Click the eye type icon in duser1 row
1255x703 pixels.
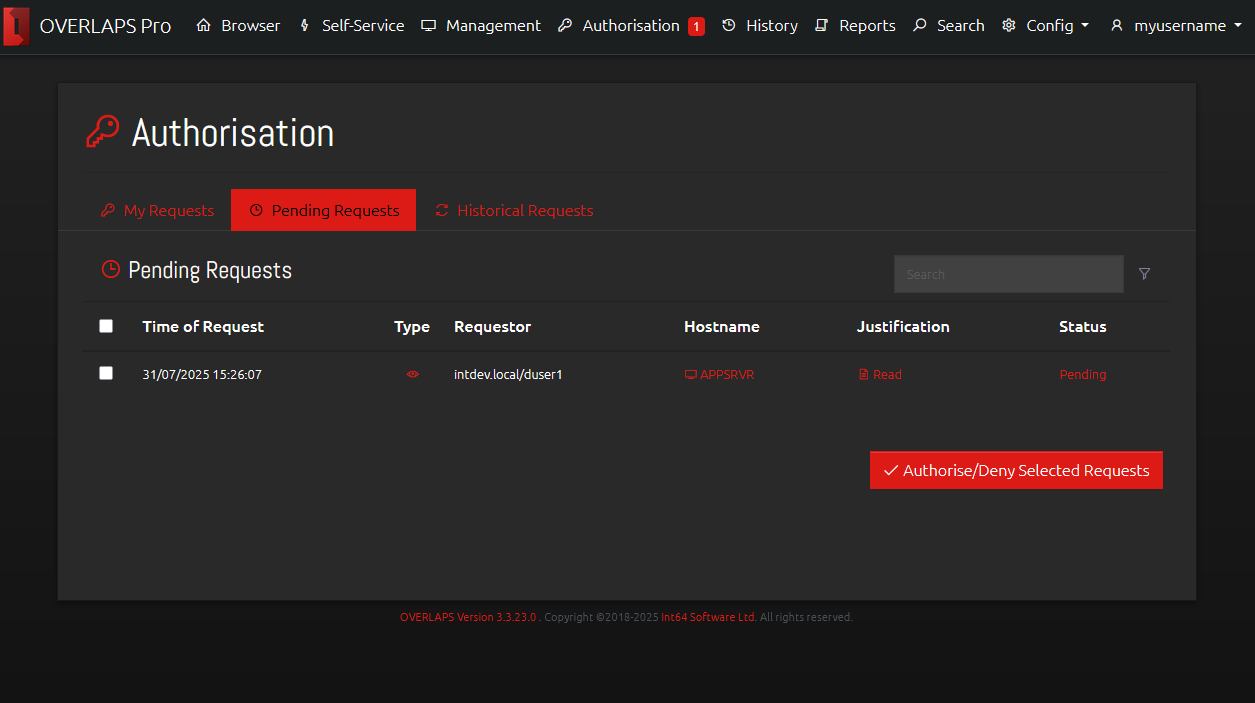[x=412, y=374]
